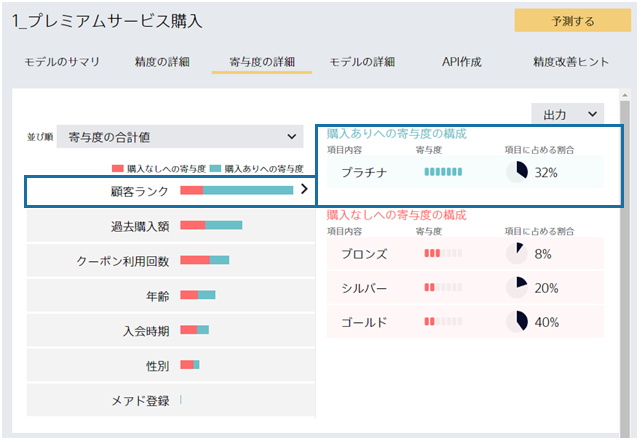Click the ブロンズ 8% pie icon
Image resolution: width=639 pixels, height=440 pixels.
tap(517, 253)
